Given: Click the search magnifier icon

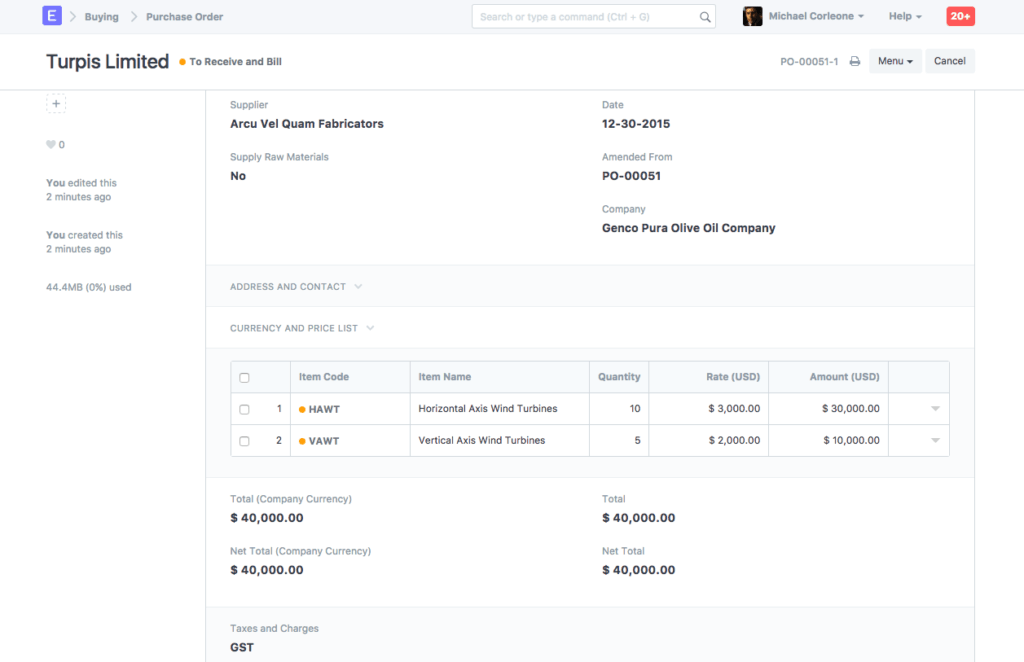Looking at the screenshot, I should [x=705, y=16].
